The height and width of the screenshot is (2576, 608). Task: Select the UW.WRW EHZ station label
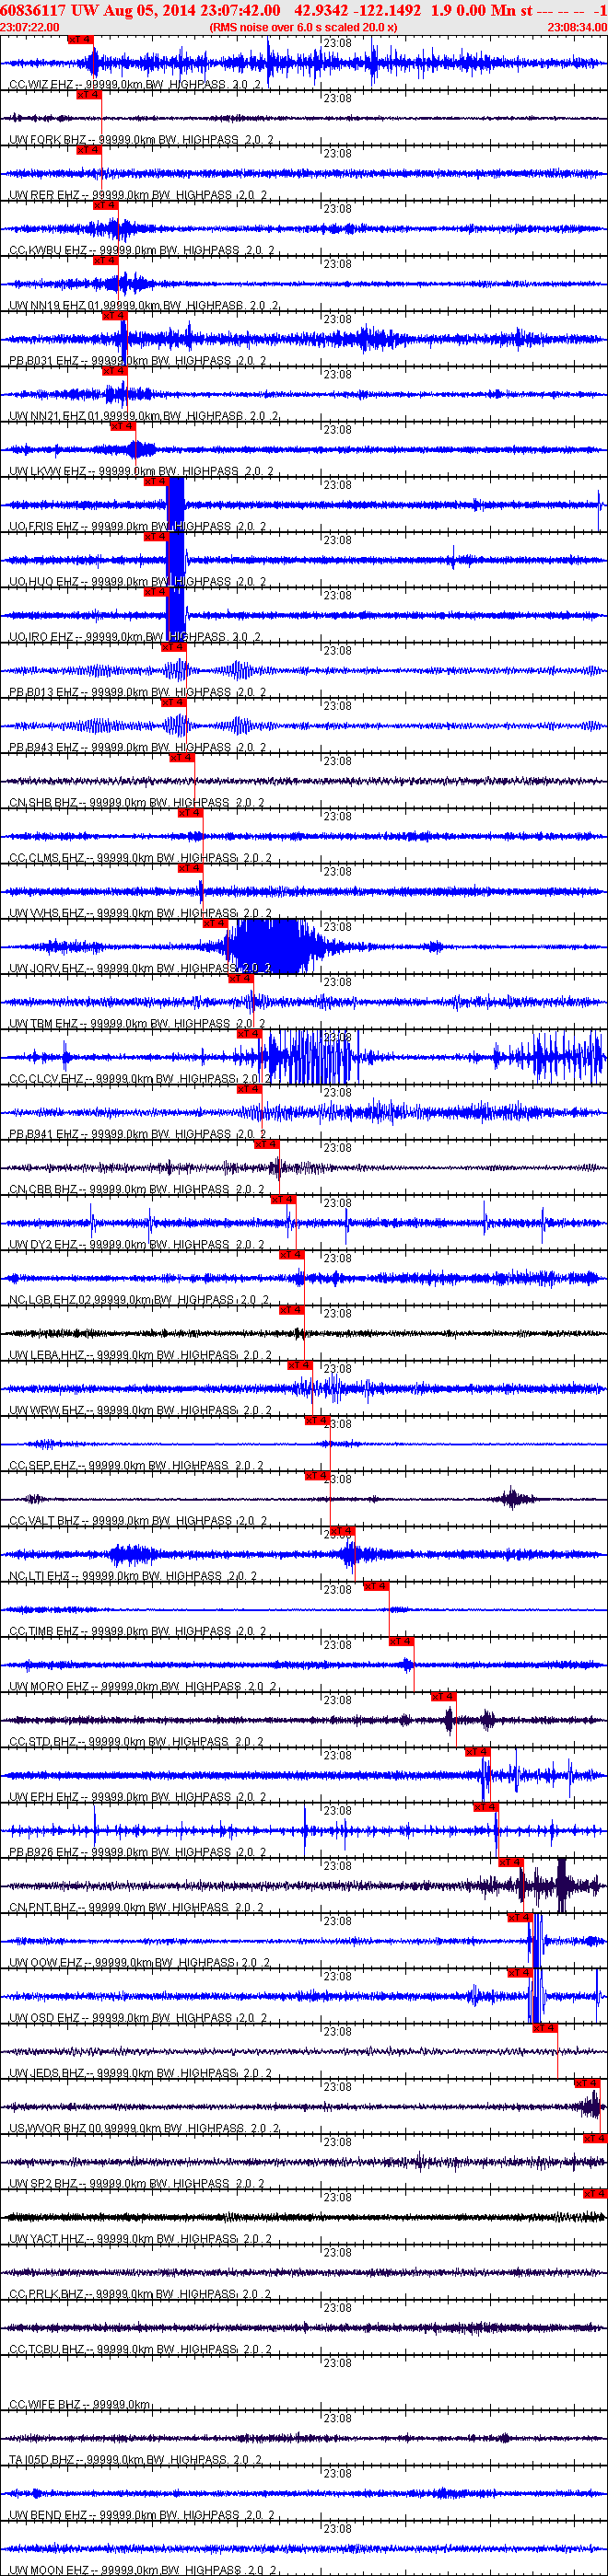click(141, 1410)
